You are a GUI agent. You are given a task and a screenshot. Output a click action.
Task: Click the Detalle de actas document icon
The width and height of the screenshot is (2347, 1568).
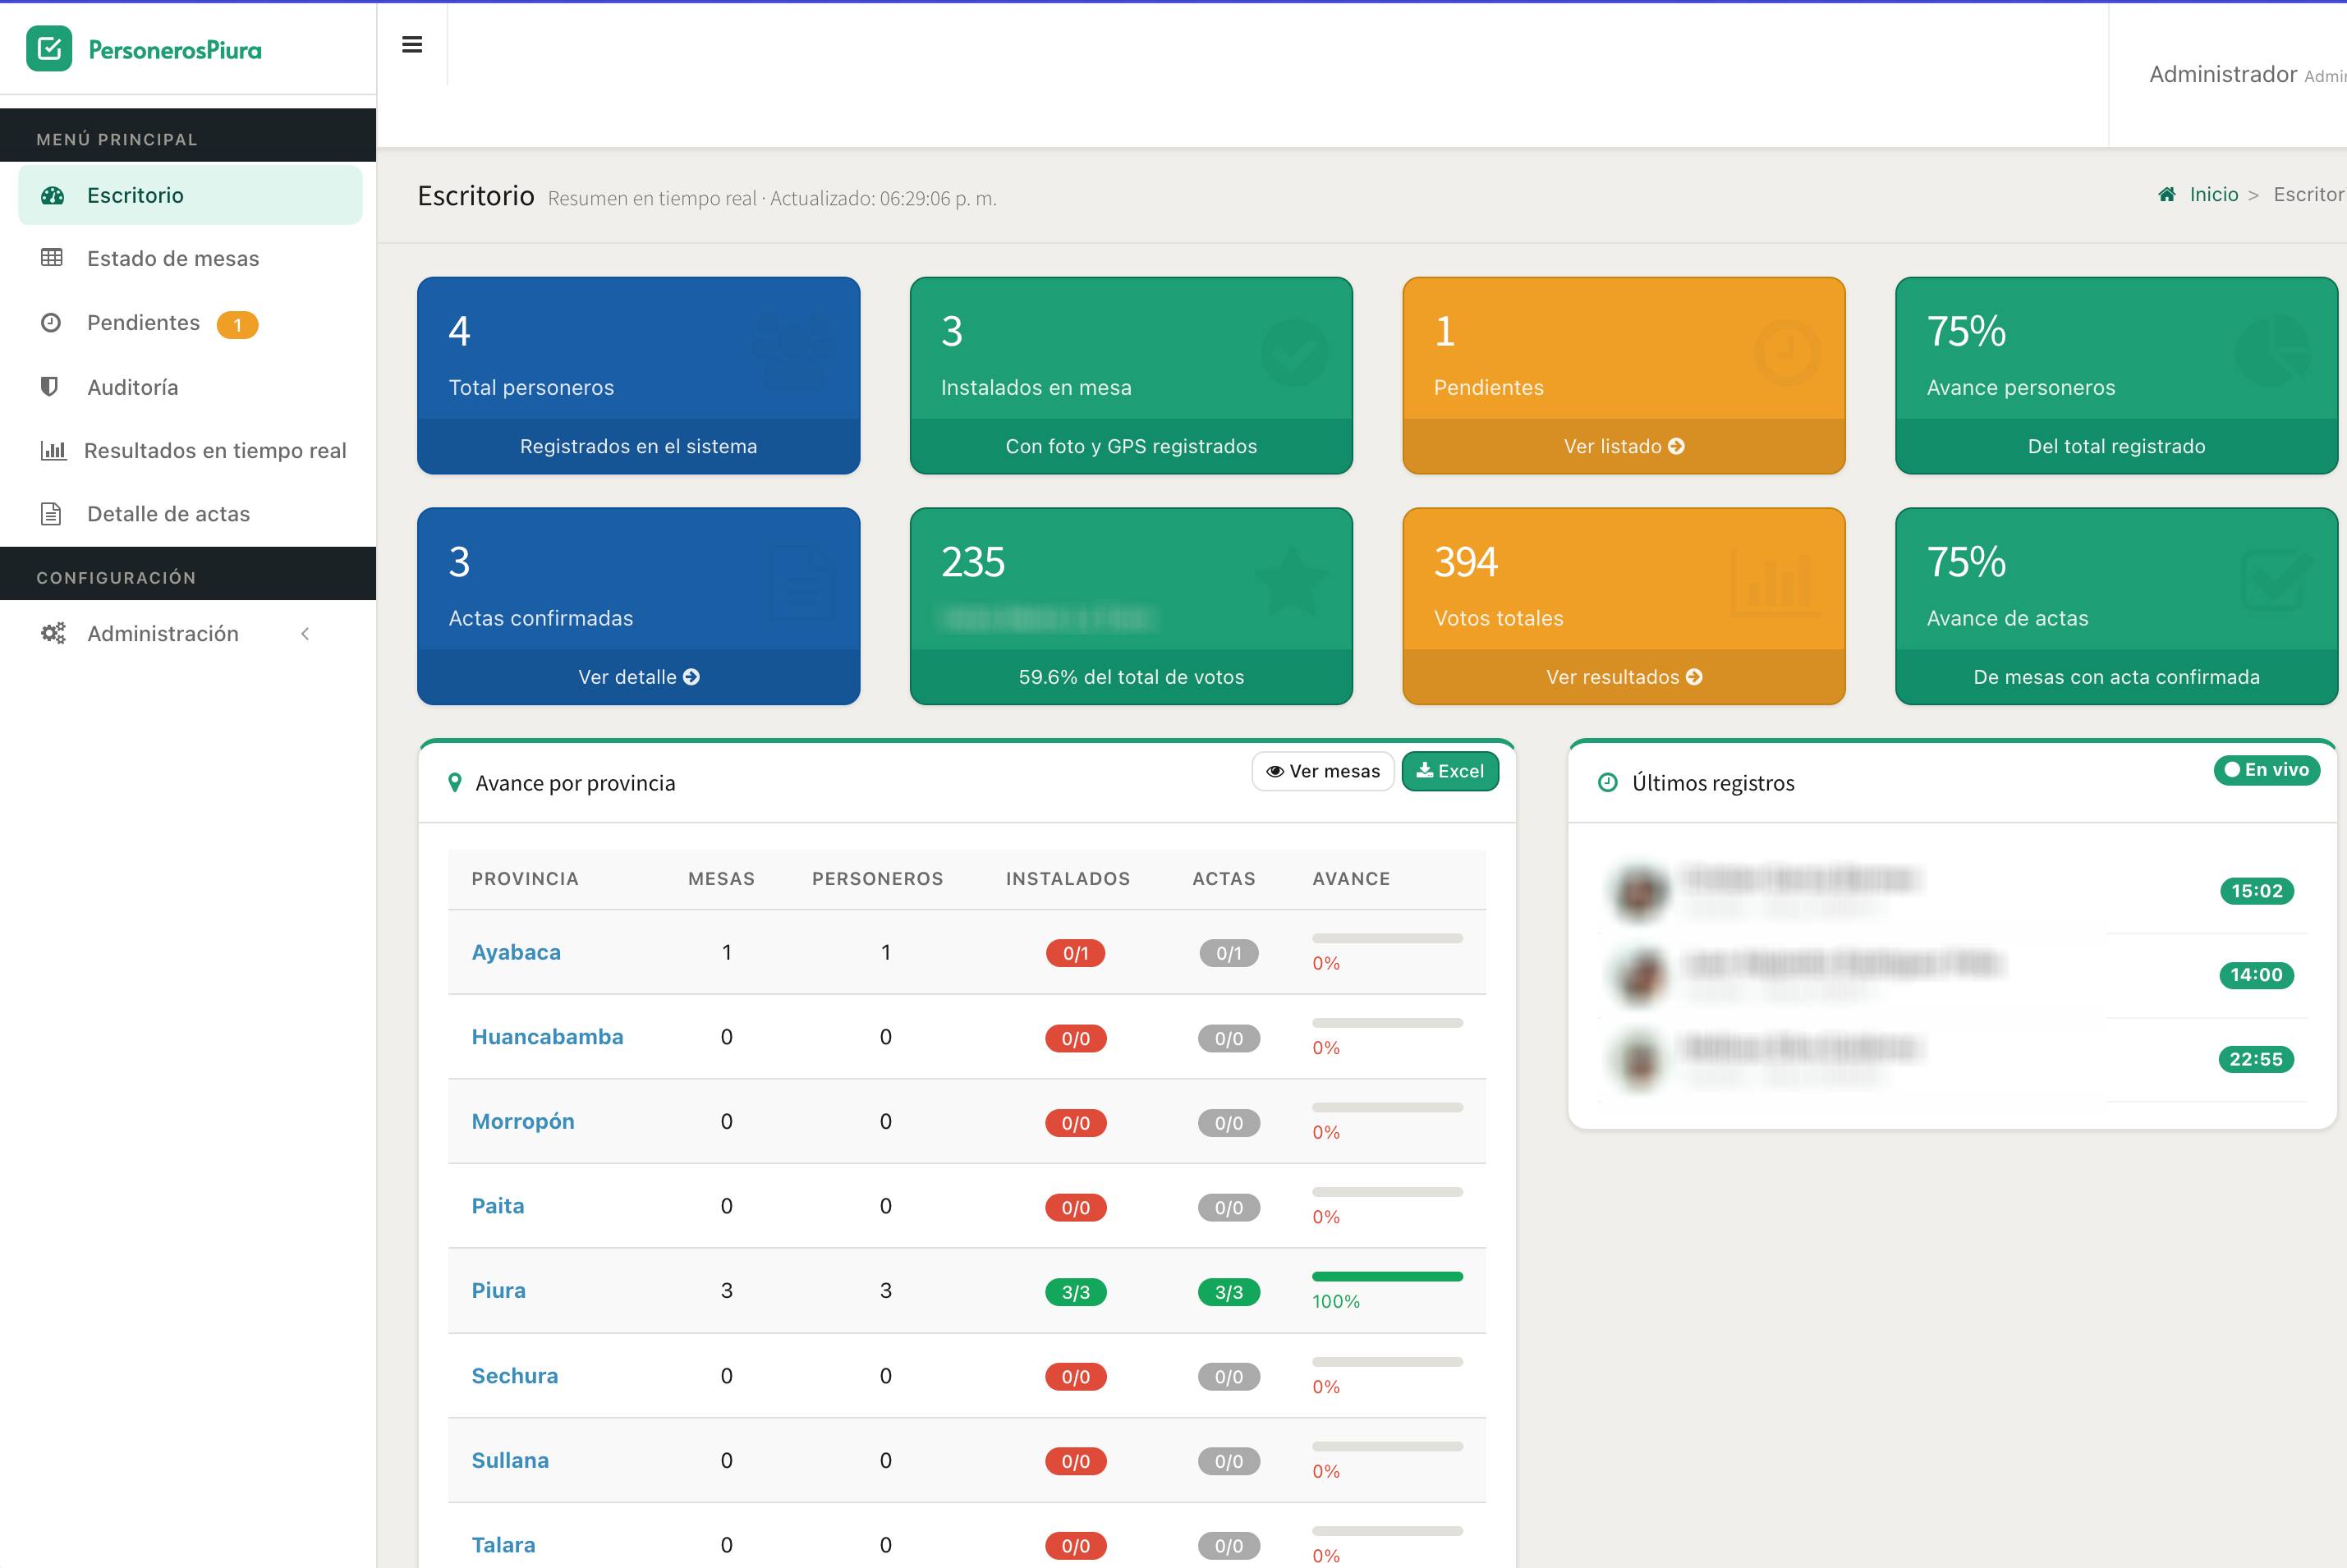(x=51, y=514)
